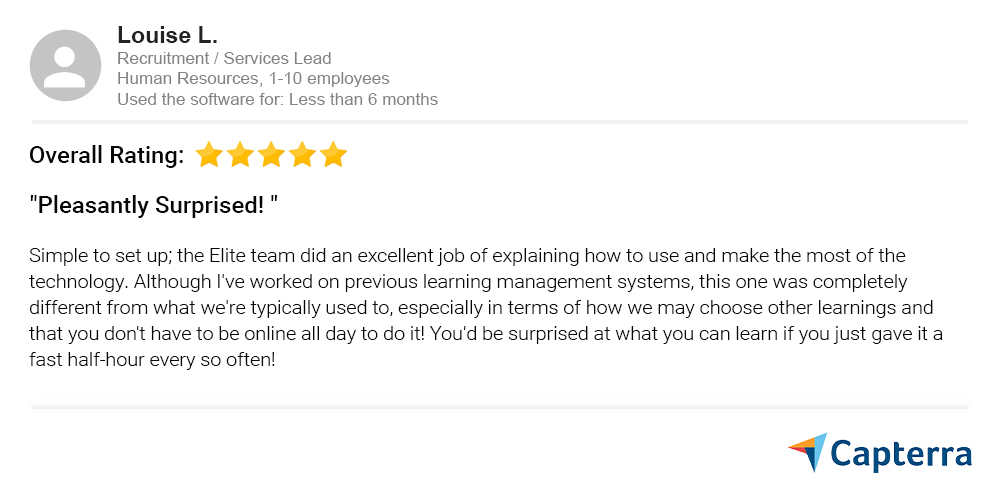Click the review line starting 'different from what'
This screenshot has height=495, width=1000.
(x=481, y=307)
